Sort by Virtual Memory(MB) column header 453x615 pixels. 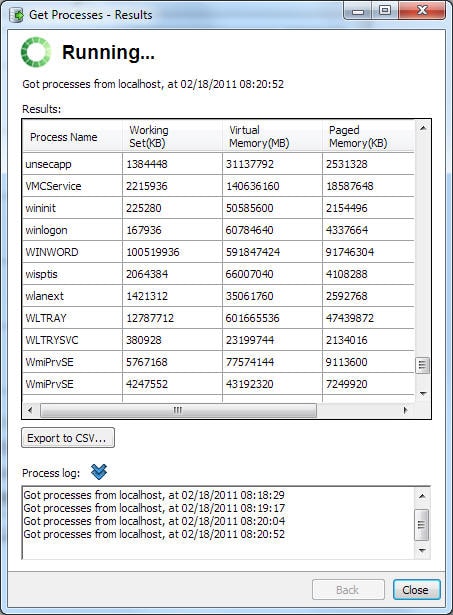click(272, 136)
